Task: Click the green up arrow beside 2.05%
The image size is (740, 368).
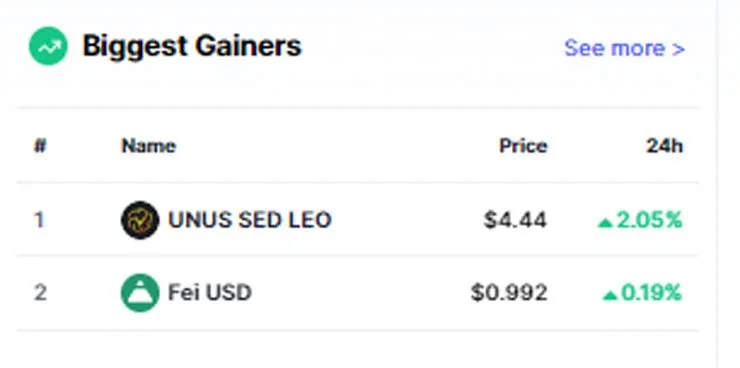Action: pyautogui.click(x=605, y=223)
